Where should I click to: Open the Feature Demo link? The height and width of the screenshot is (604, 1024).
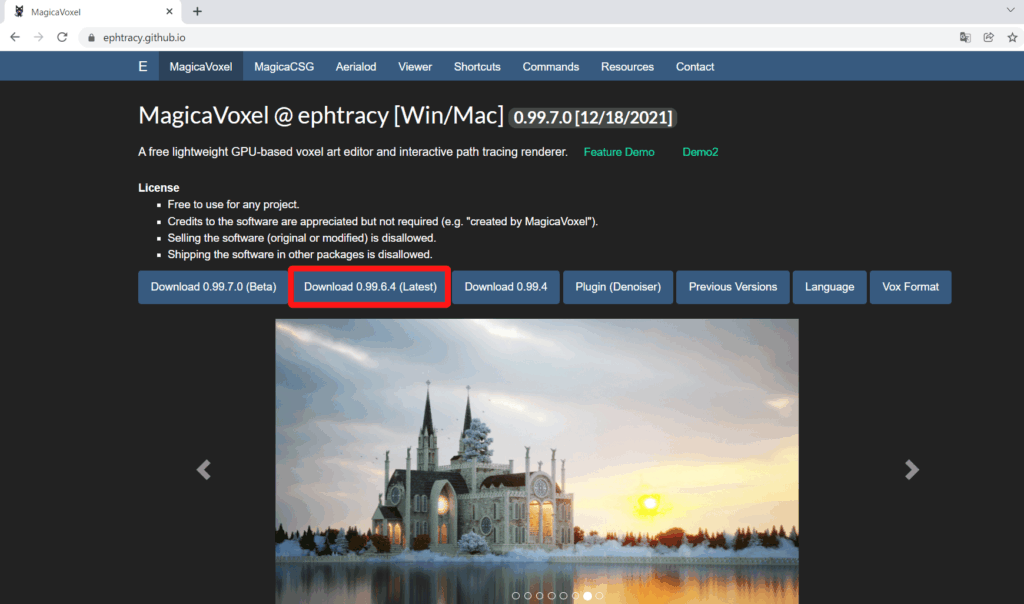[619, 152]
